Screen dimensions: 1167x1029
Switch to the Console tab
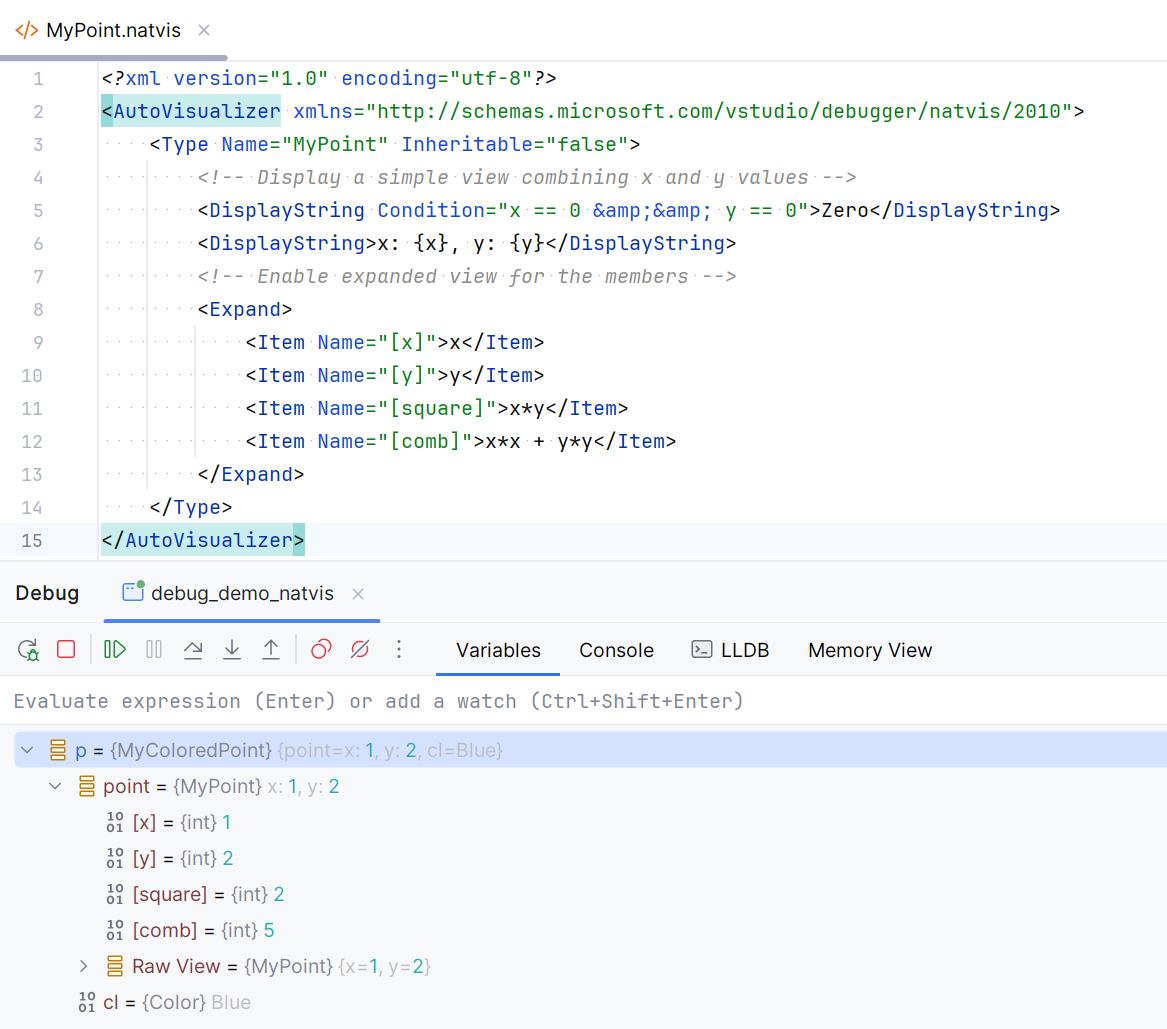click(x=615, y=650)
